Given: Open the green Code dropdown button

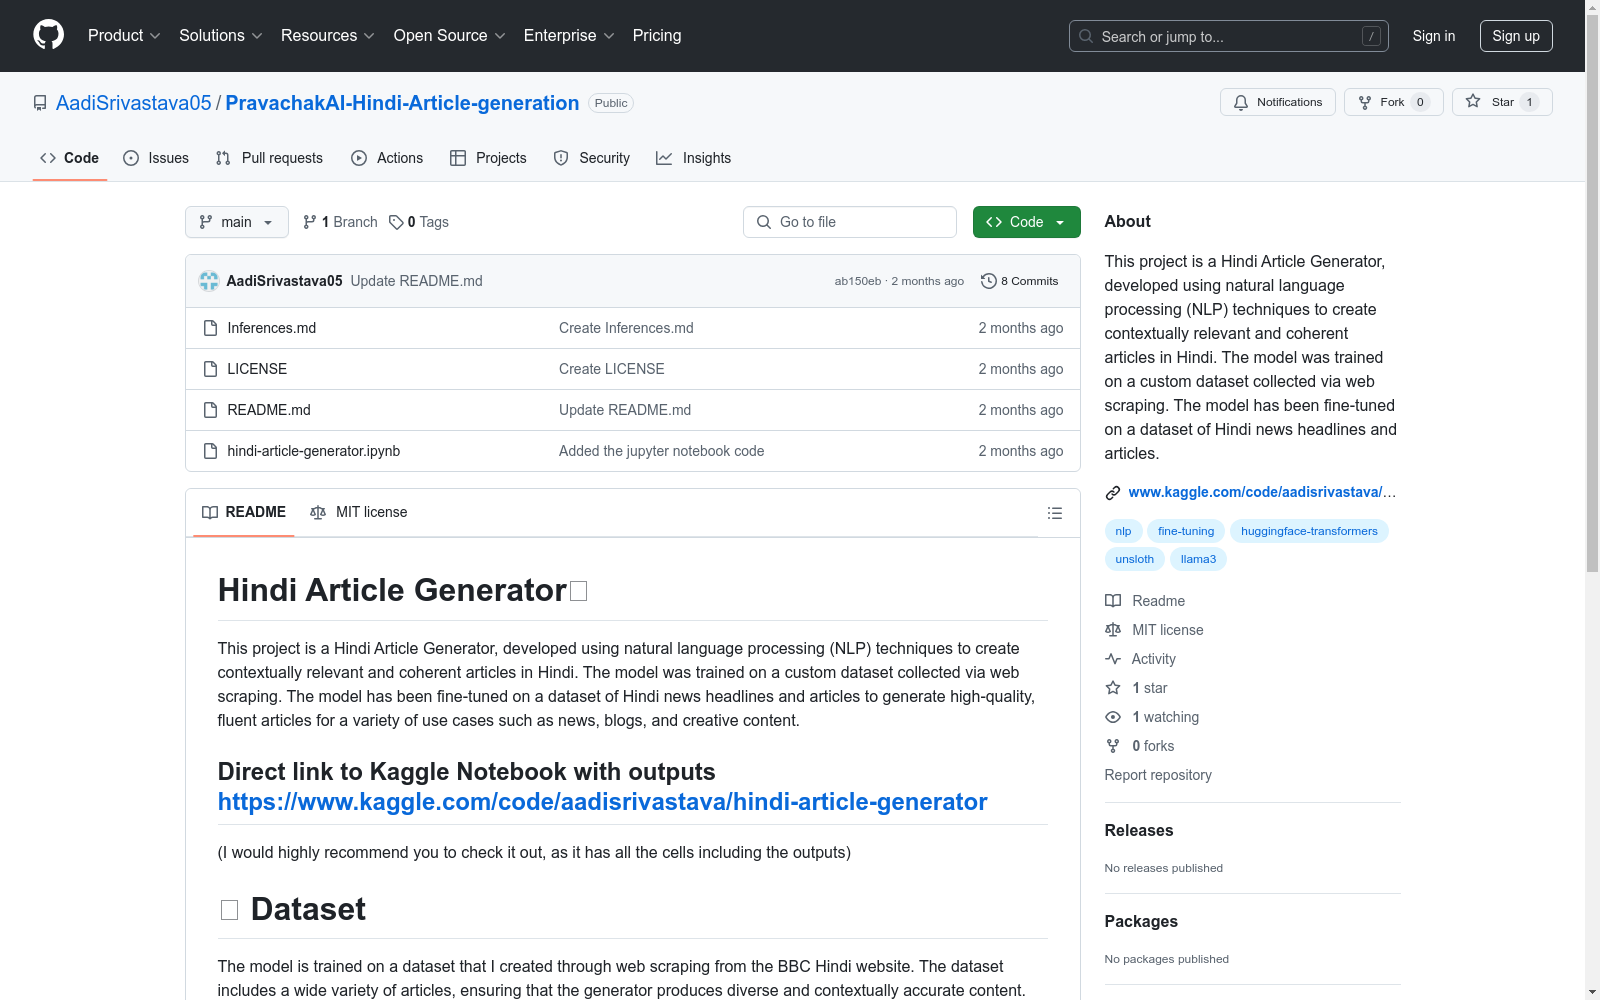Looking at the screenshot, I should pos(1026,222).
